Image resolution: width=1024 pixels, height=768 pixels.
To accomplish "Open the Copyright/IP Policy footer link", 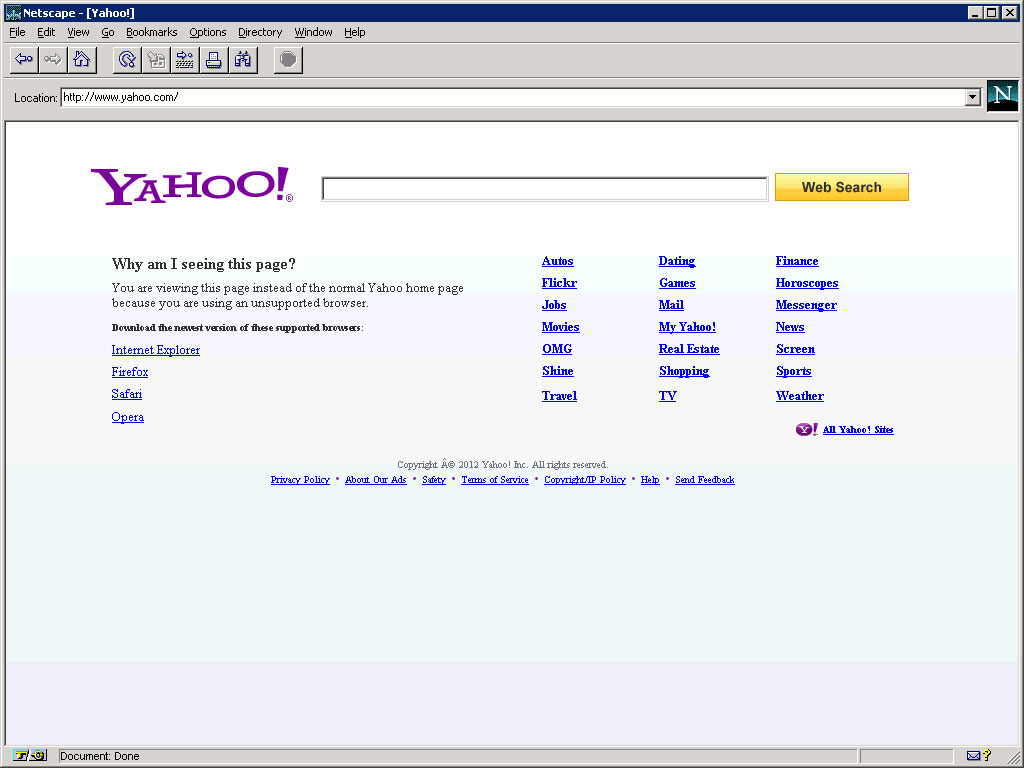I will pyautogui.click(x=585, y=480).
